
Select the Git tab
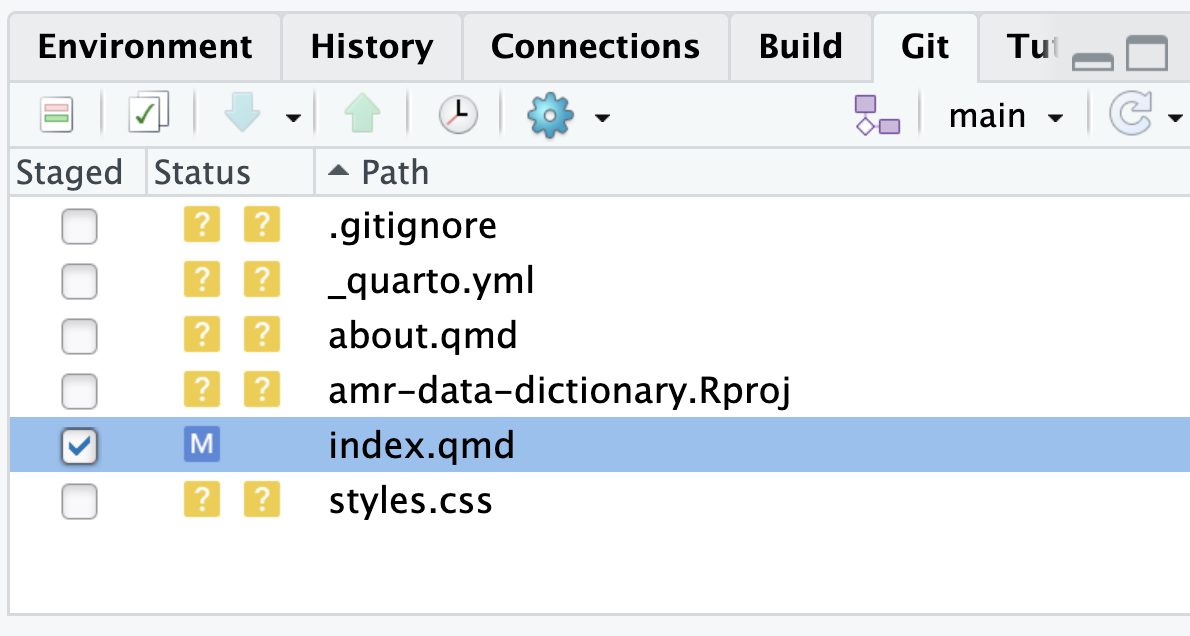[925, 47]
